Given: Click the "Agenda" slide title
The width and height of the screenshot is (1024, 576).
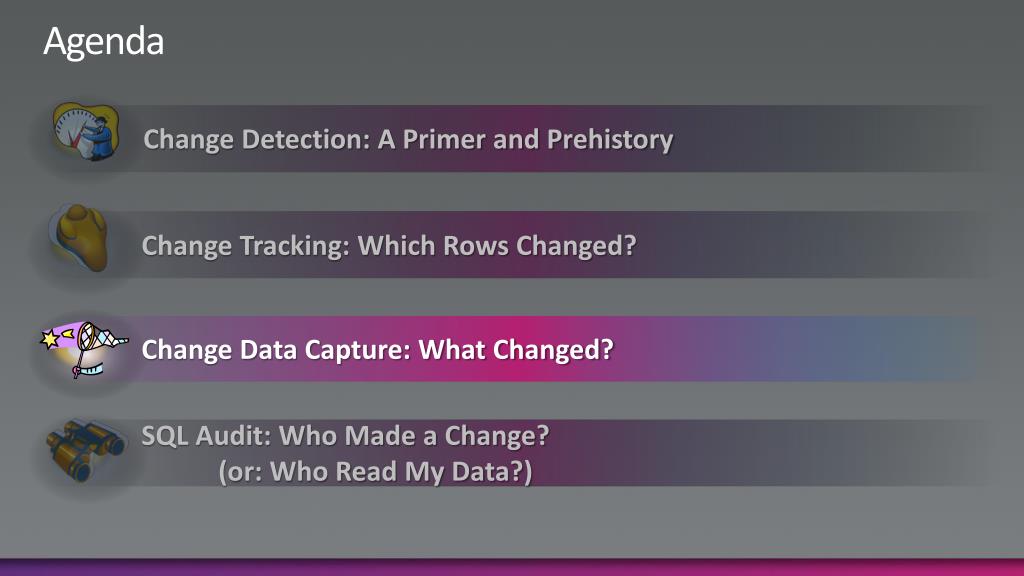Looking at the screenshot, I should [x=103, y=41].
